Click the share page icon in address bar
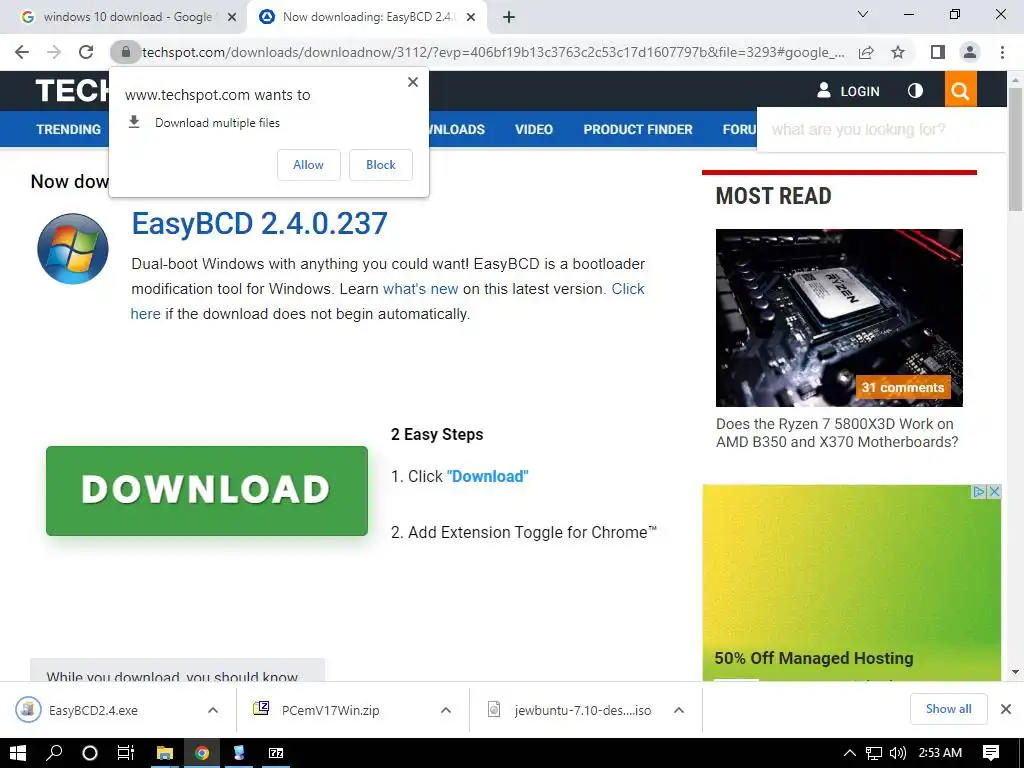Screen dimensions: 1024x768 pos(866,52)
